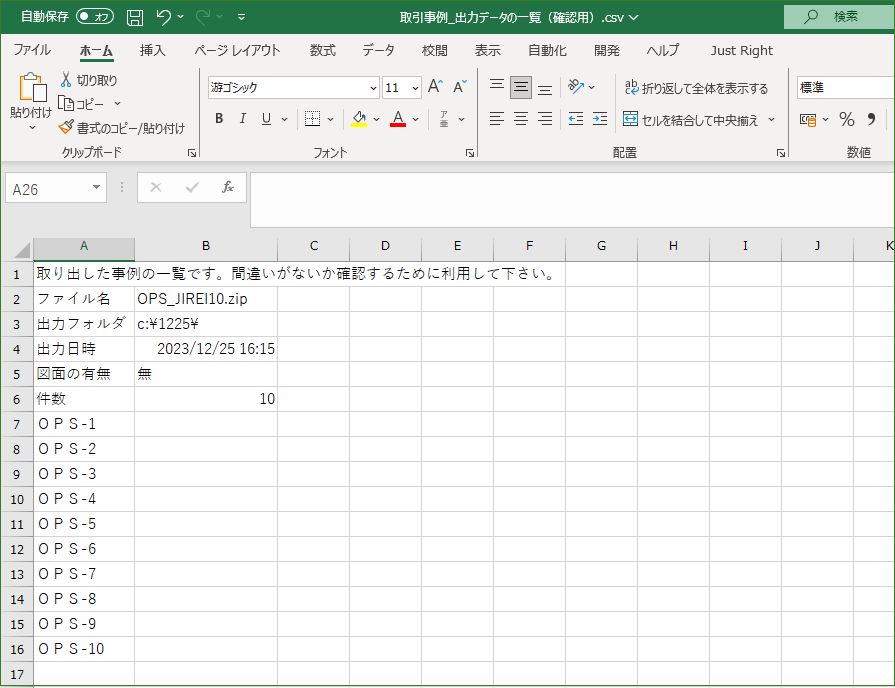This screenshot has width=895, height=688.
Task: Click the Save icon in title bar
Action: [135, 17]
